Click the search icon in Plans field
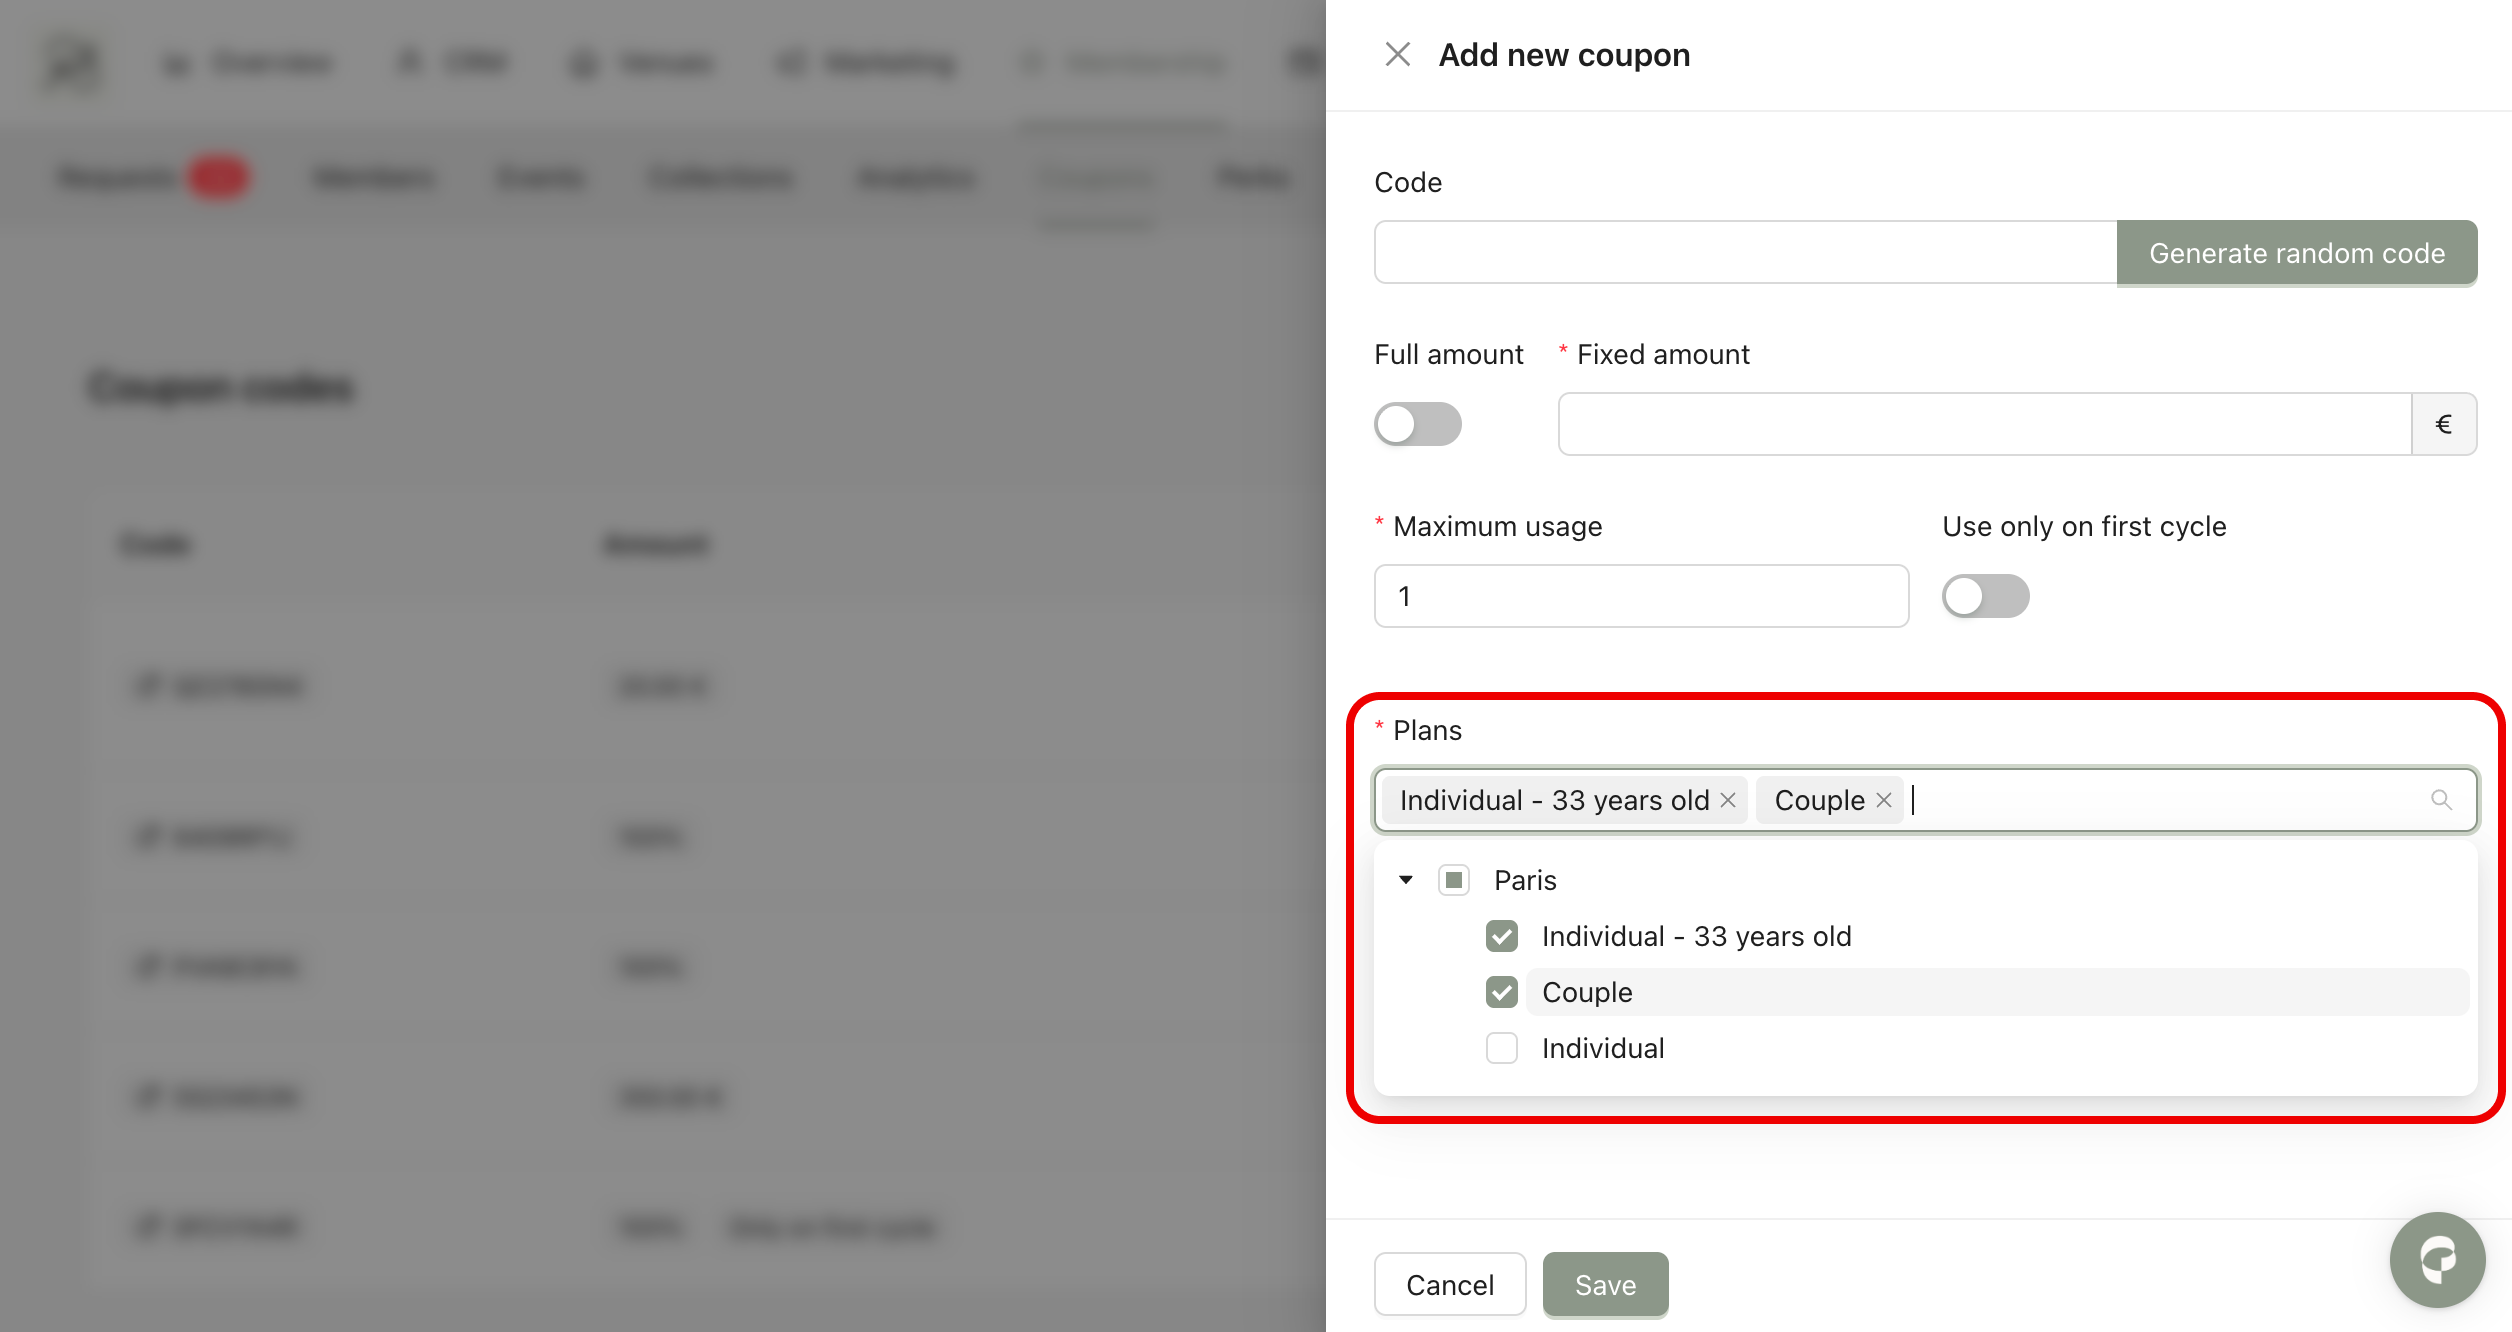The image size is (2512, 1332). click(x=2441, y=800)
